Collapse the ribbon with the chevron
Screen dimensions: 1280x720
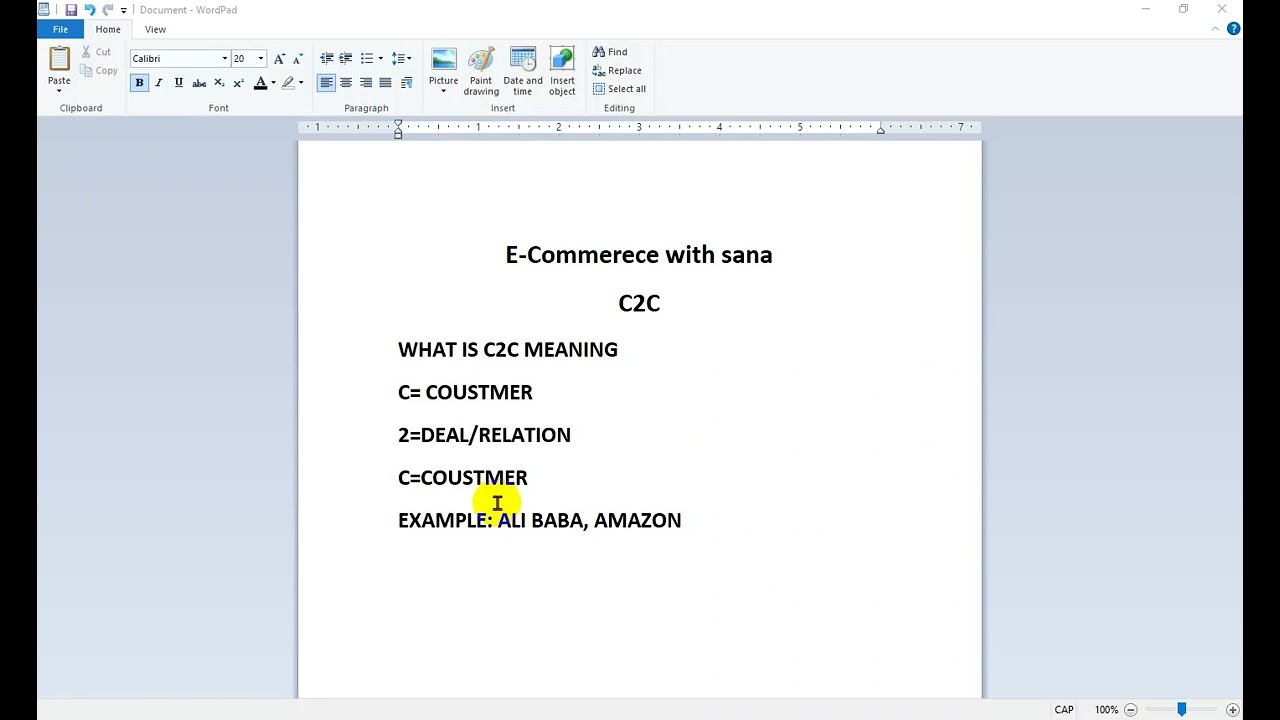coord(1215,29)
